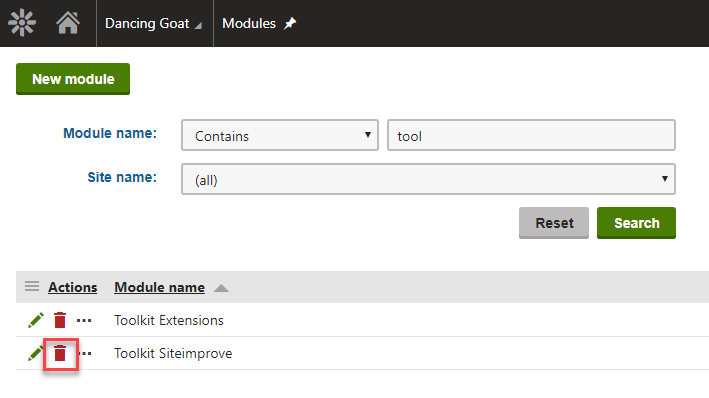Focus the module name text field
The height and width of the screenshot is (398, 709).
click(x=531, y=135)
